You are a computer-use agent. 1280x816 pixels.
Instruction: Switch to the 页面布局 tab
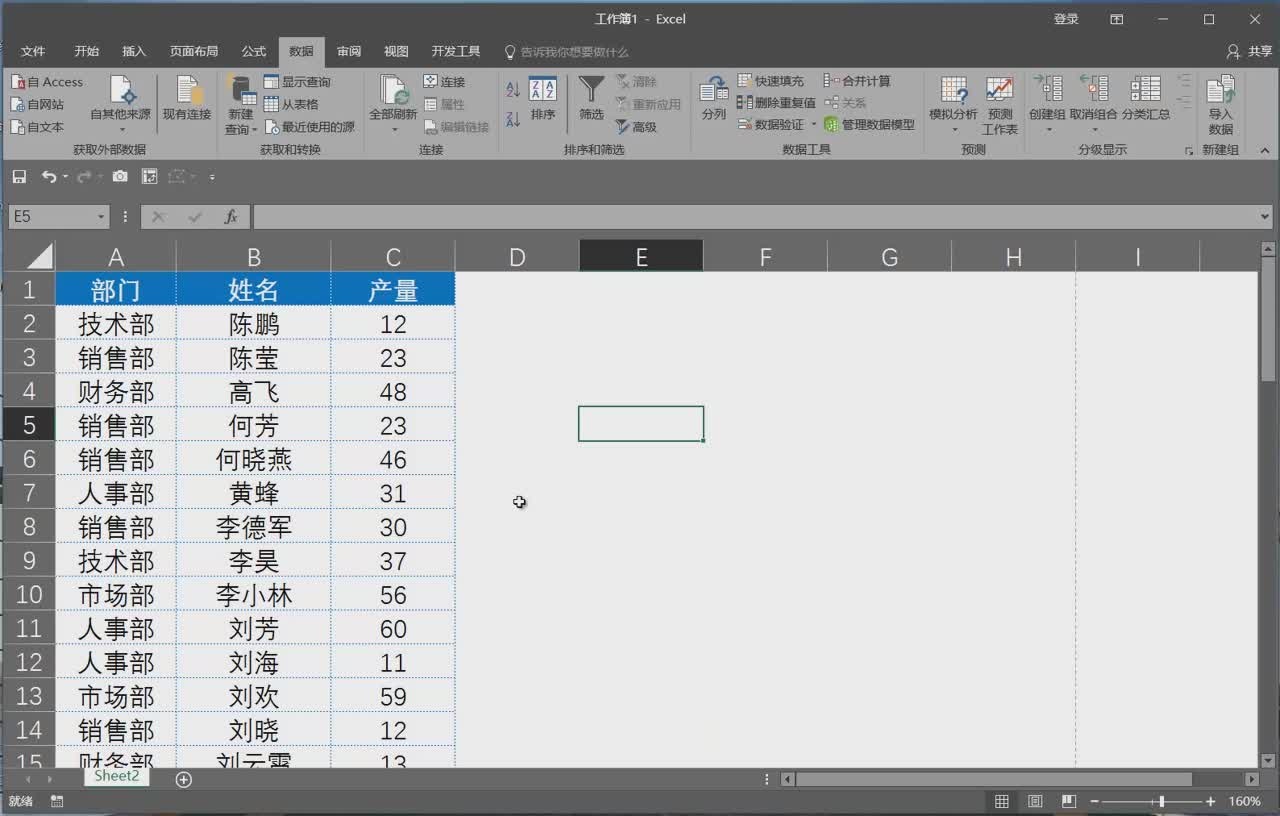(x=194, y=51)
